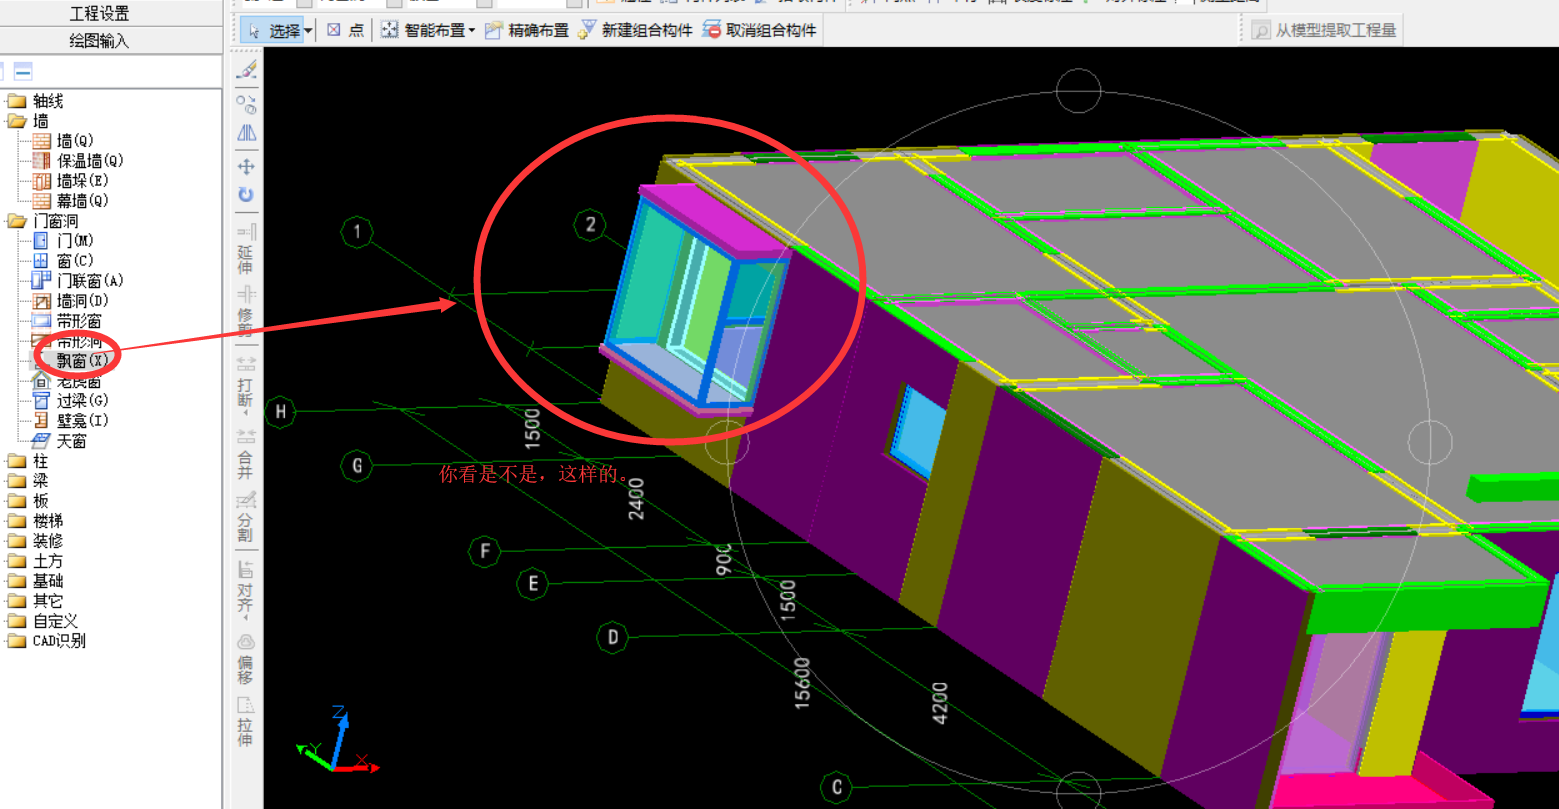This screenshot has width=1559, height=809.
Task: Click axis bubble G in viewport
Action: (x=356, y=466)
